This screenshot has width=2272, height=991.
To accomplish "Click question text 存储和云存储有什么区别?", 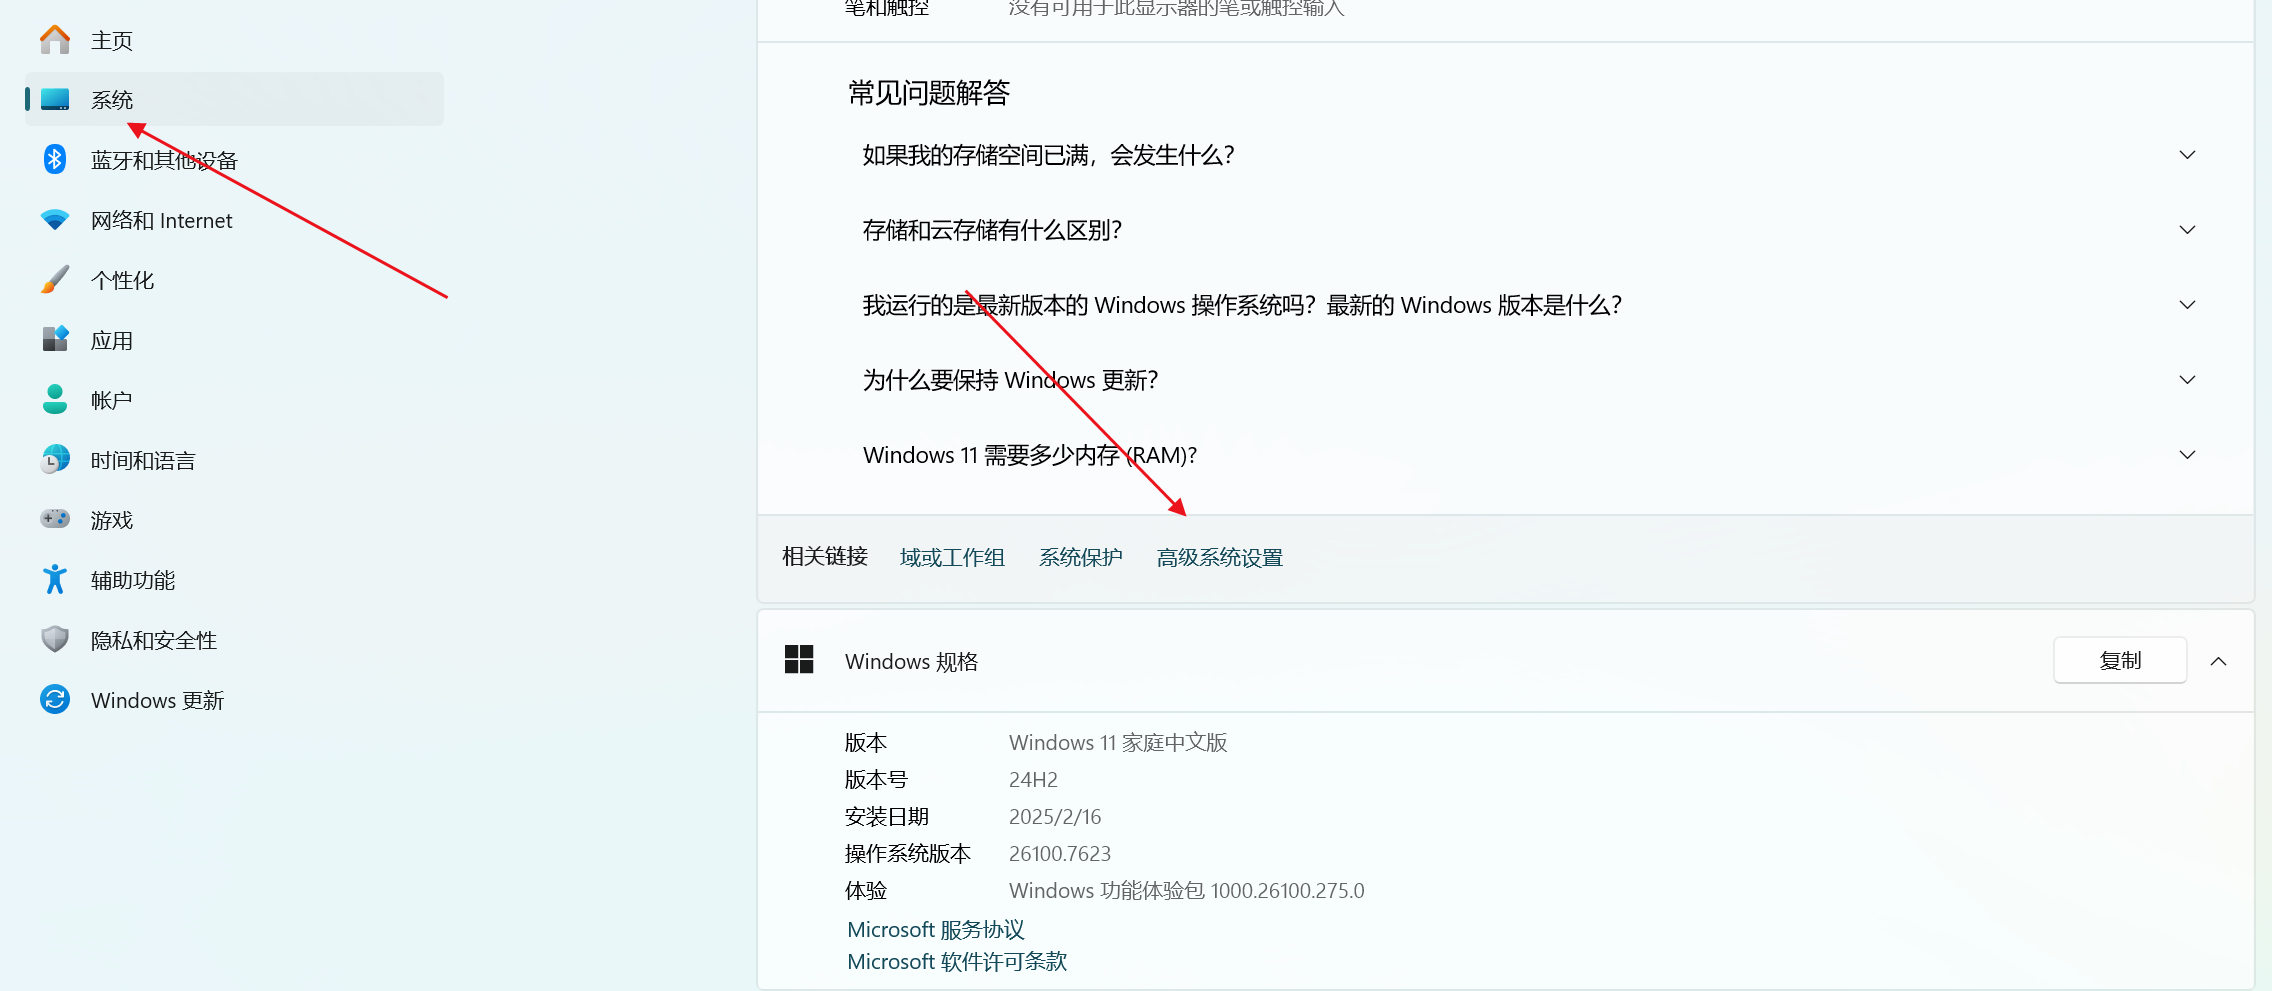I will point(992,230).
